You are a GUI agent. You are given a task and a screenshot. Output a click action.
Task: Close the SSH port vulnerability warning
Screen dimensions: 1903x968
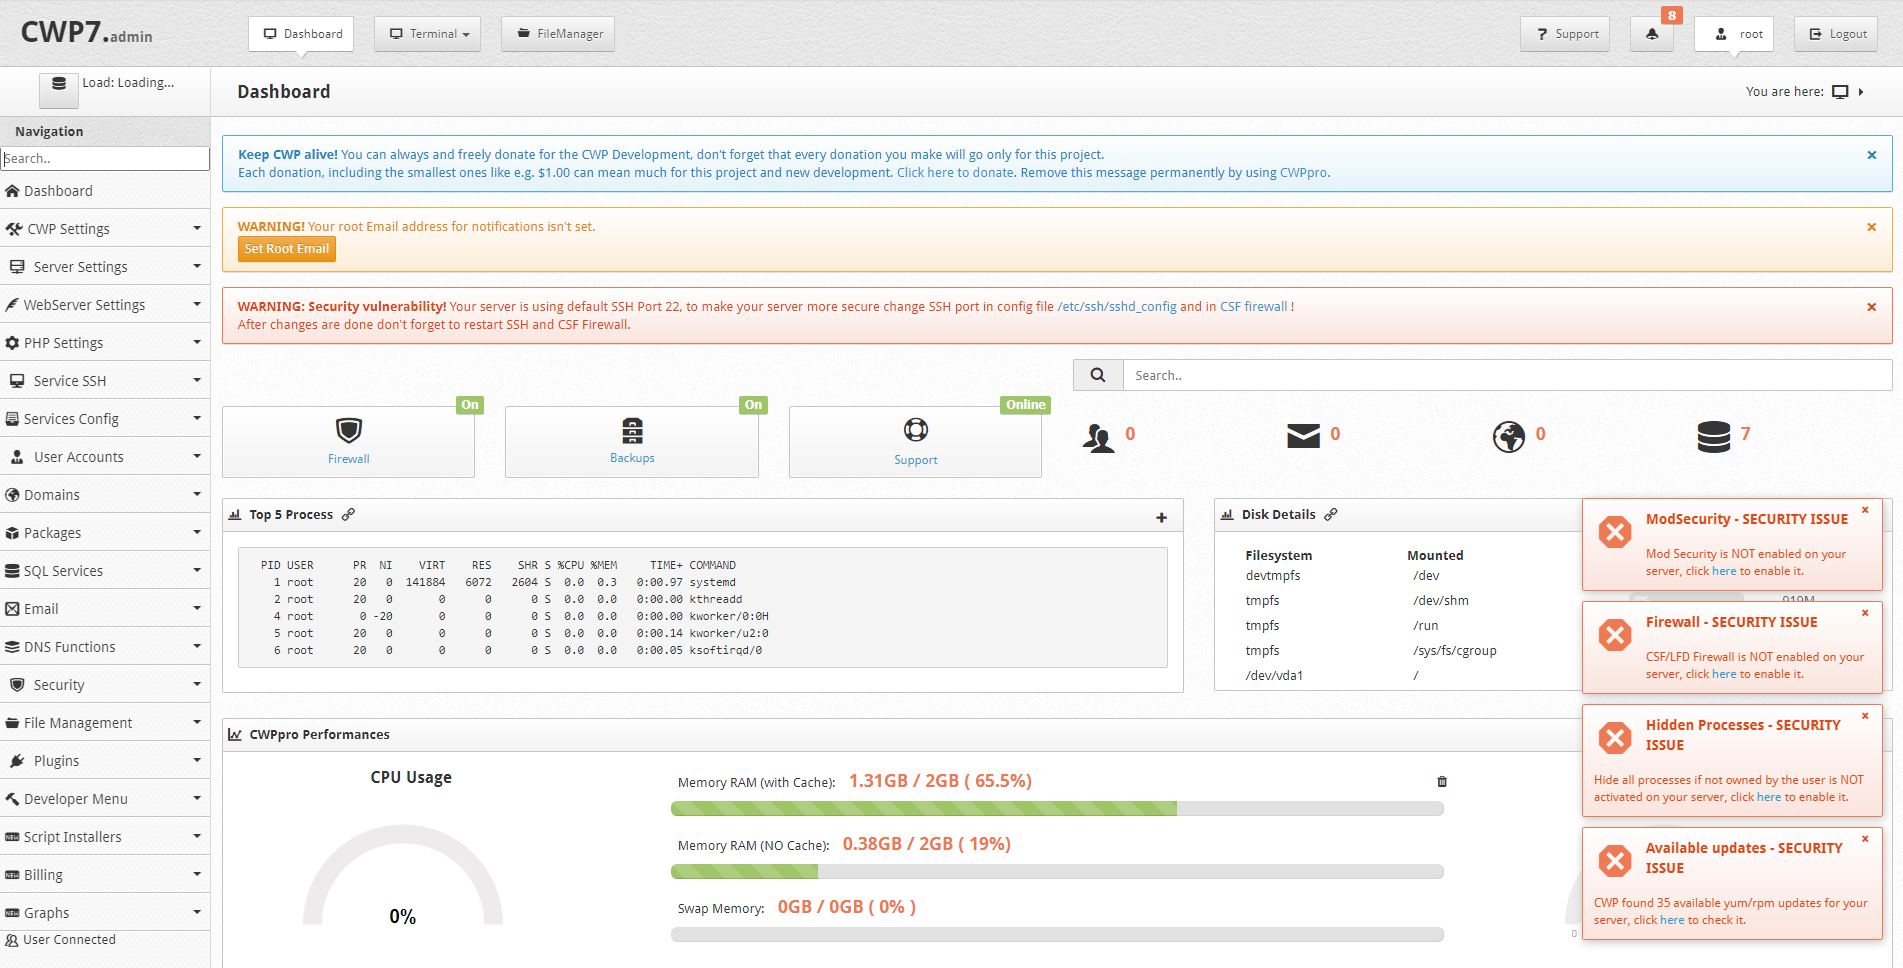coord(1872,307)
